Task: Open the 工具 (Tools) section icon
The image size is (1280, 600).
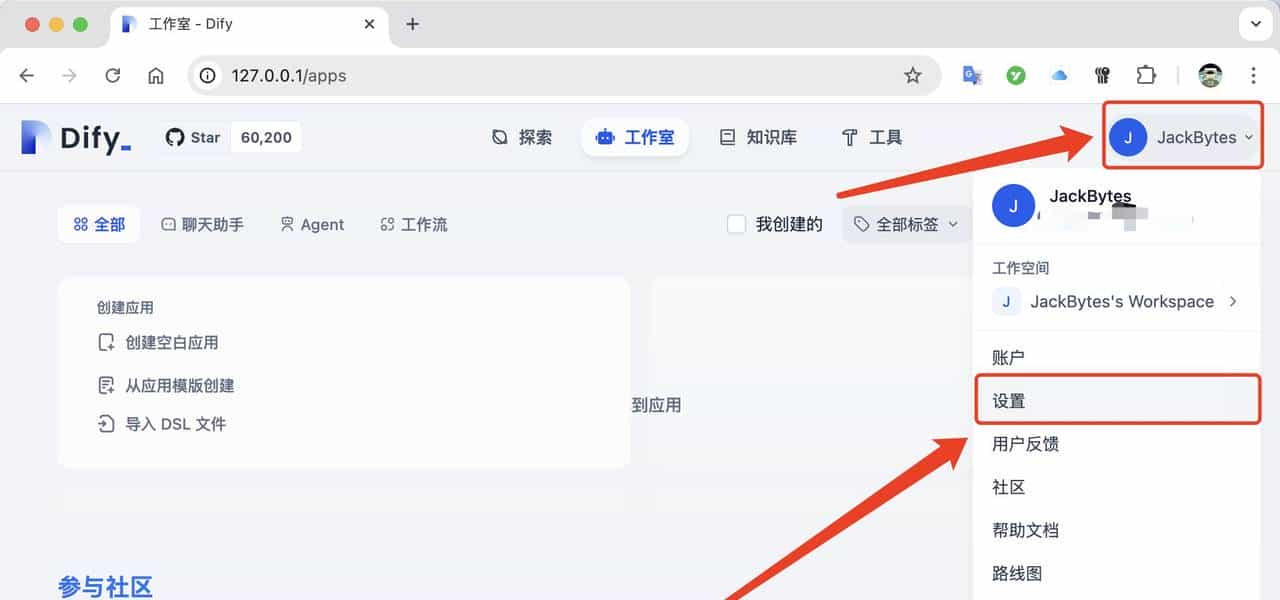Action: click(847, 137)
